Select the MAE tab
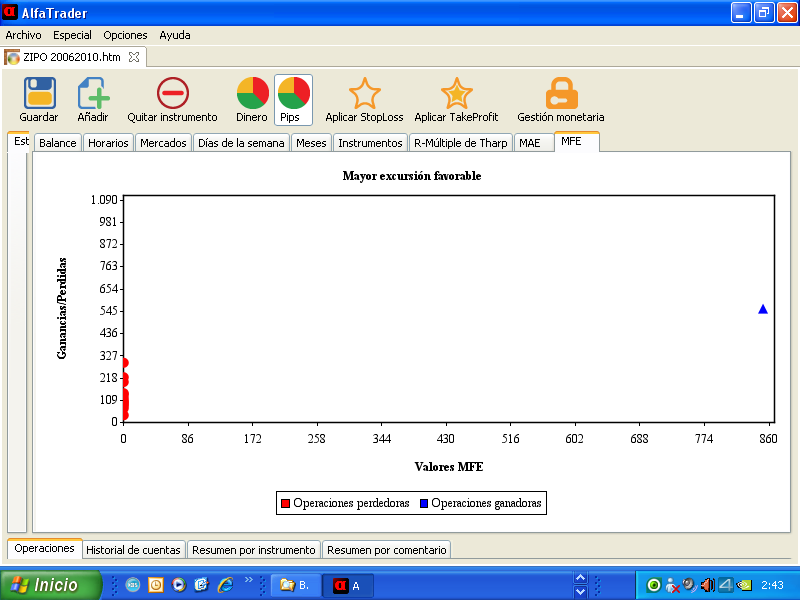This screenshot has height=600, width=800. [x=529, y=143]
